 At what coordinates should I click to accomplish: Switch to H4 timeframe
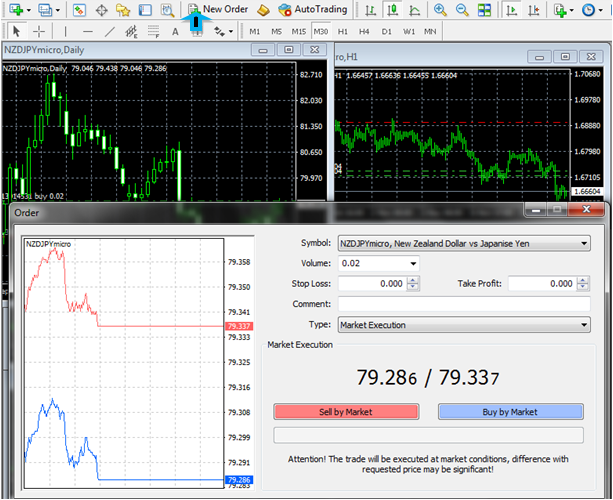coord(365,31)
